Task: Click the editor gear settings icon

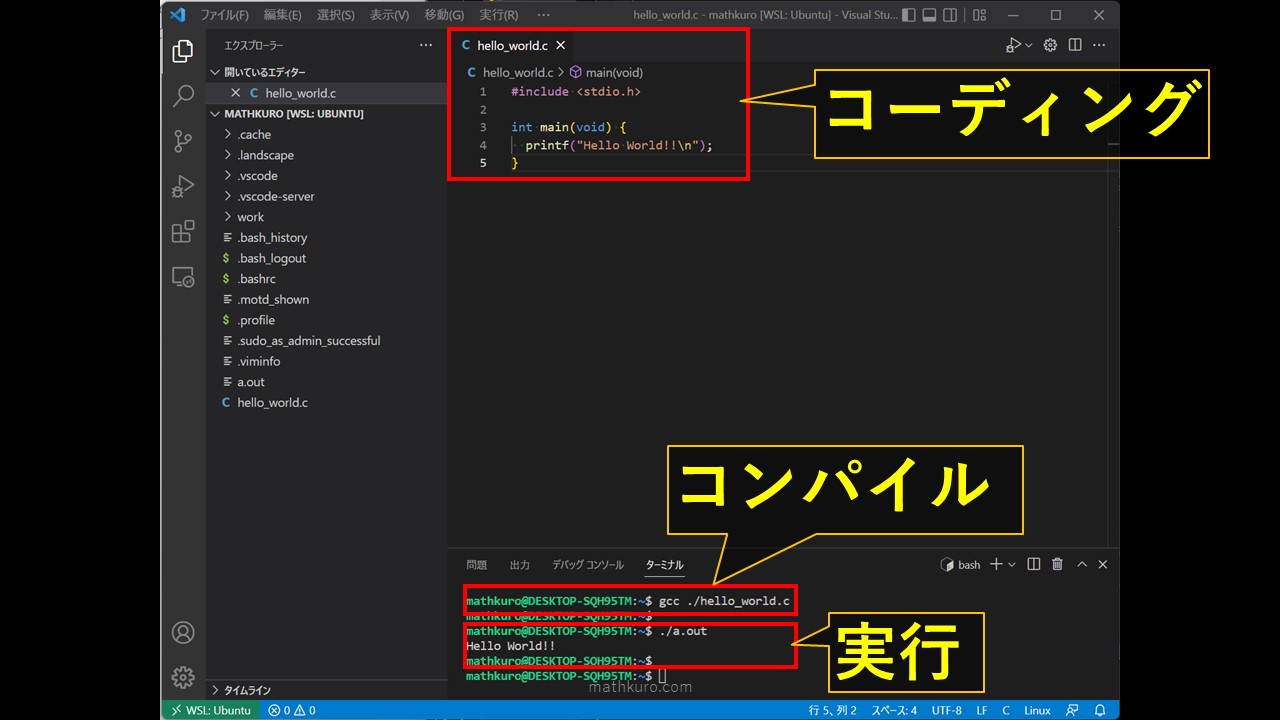Action: pyautogui.click(x=1050, y=45)
